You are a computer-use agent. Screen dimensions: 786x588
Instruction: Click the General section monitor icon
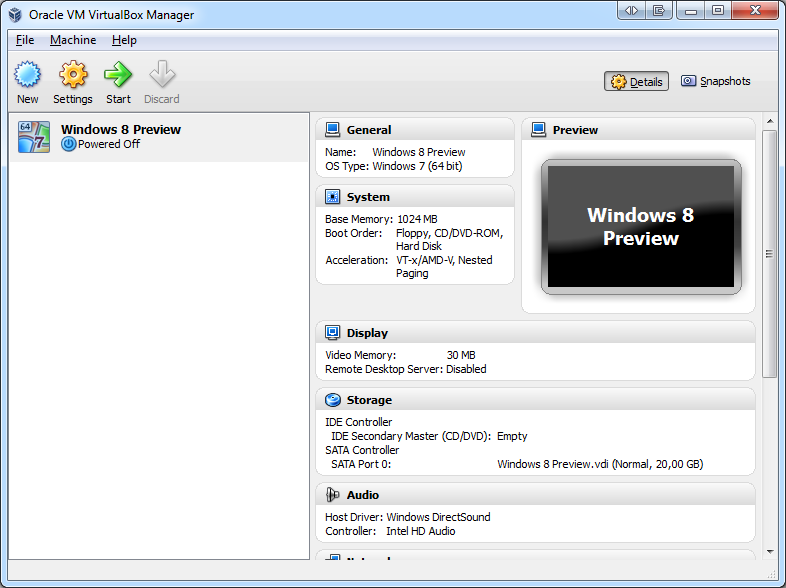(332, 130)
